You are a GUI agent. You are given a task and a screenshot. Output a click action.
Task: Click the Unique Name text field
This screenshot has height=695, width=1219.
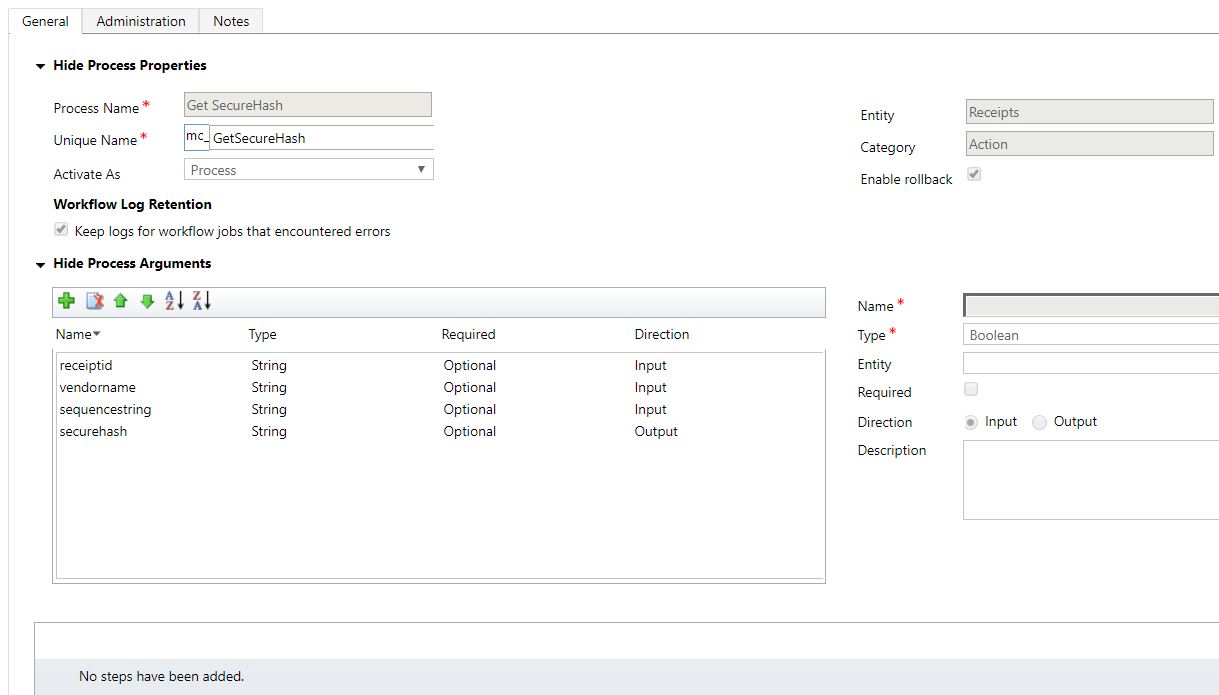point(320,138)
